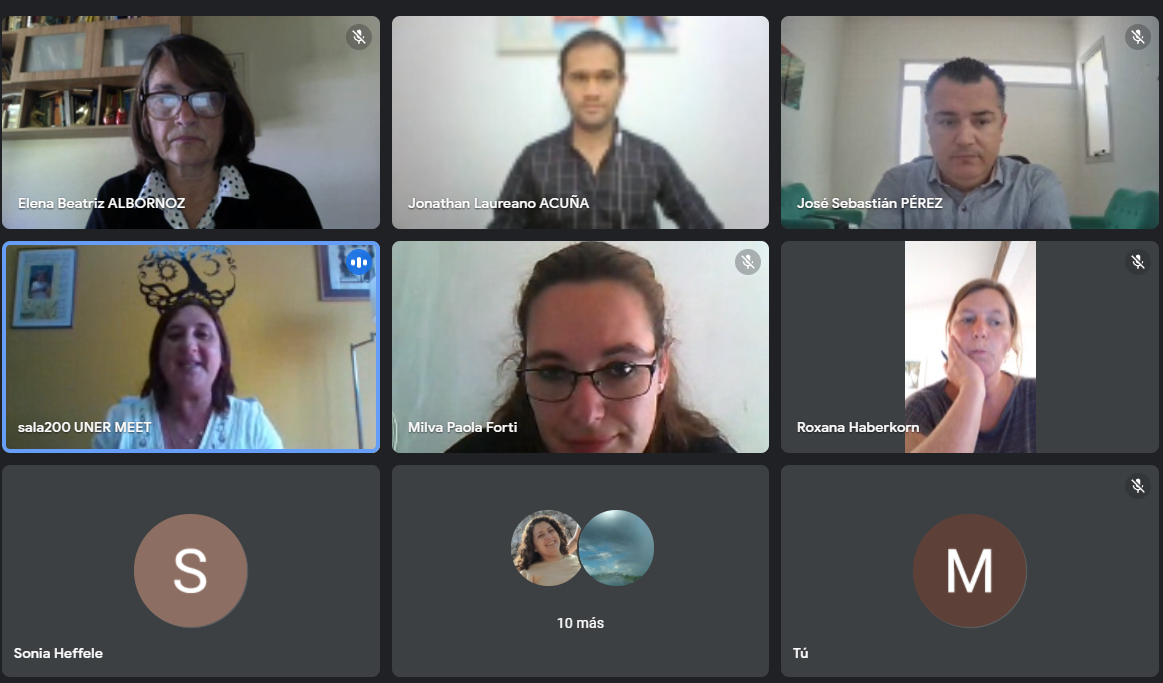
Task: Click muted mic icon on Roxana Haberkorn tile
Action: coord(1138,262)
